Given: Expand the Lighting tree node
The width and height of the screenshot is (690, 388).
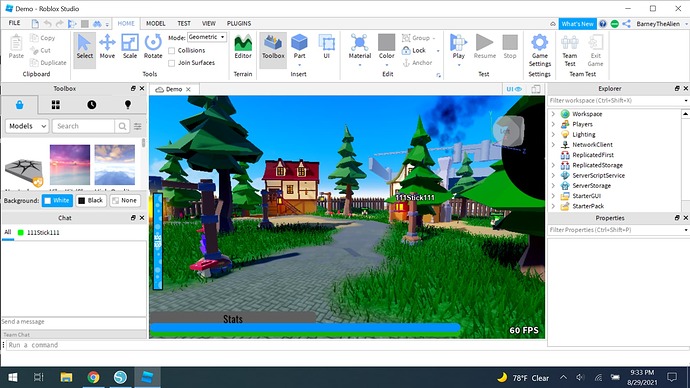Looking at the screenshot, I should pyautogui.click(x=553, y=134).
